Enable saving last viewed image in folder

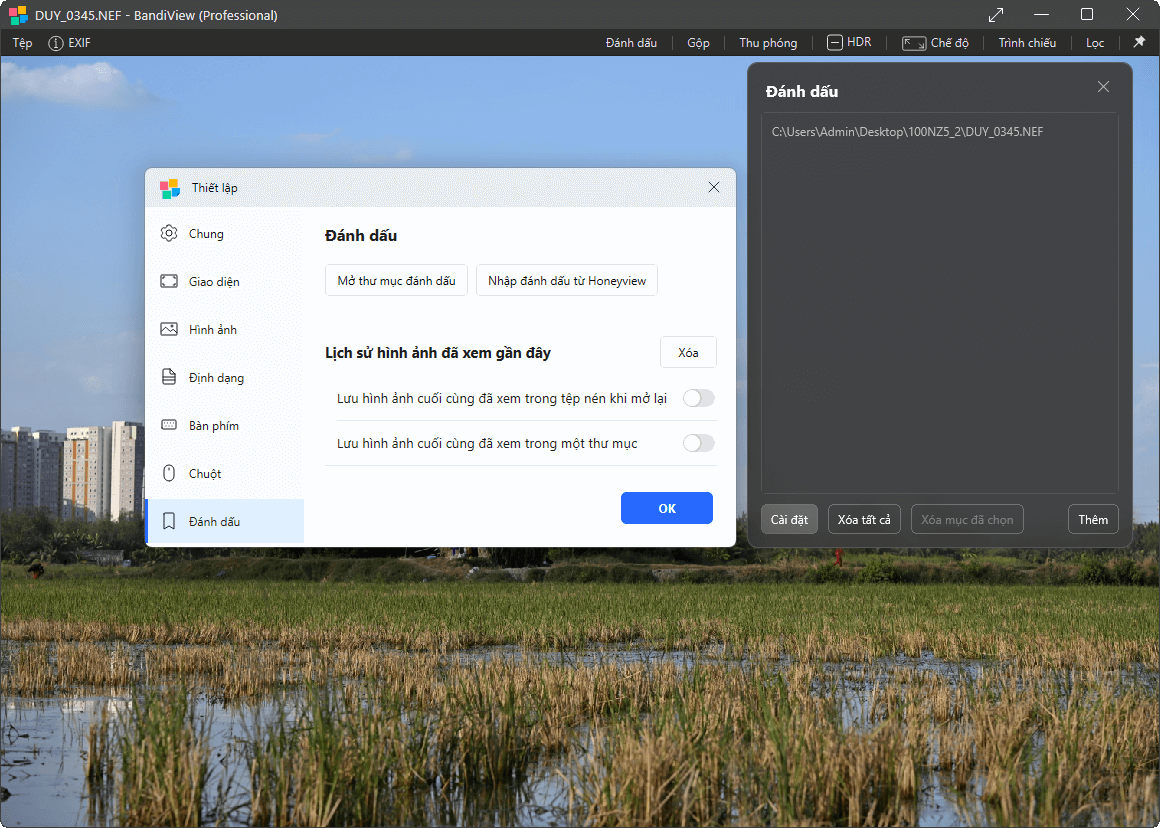(698, 443)
